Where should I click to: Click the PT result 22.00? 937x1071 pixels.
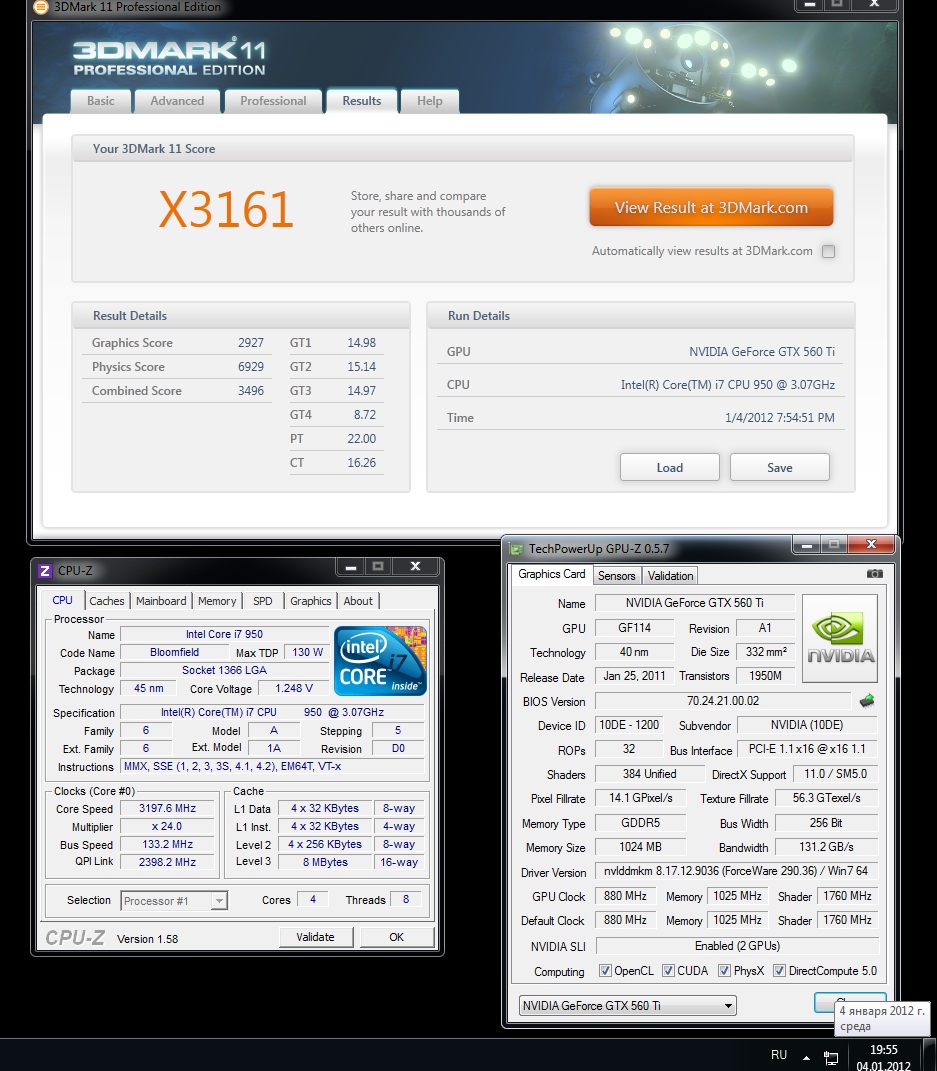point(361,439)
